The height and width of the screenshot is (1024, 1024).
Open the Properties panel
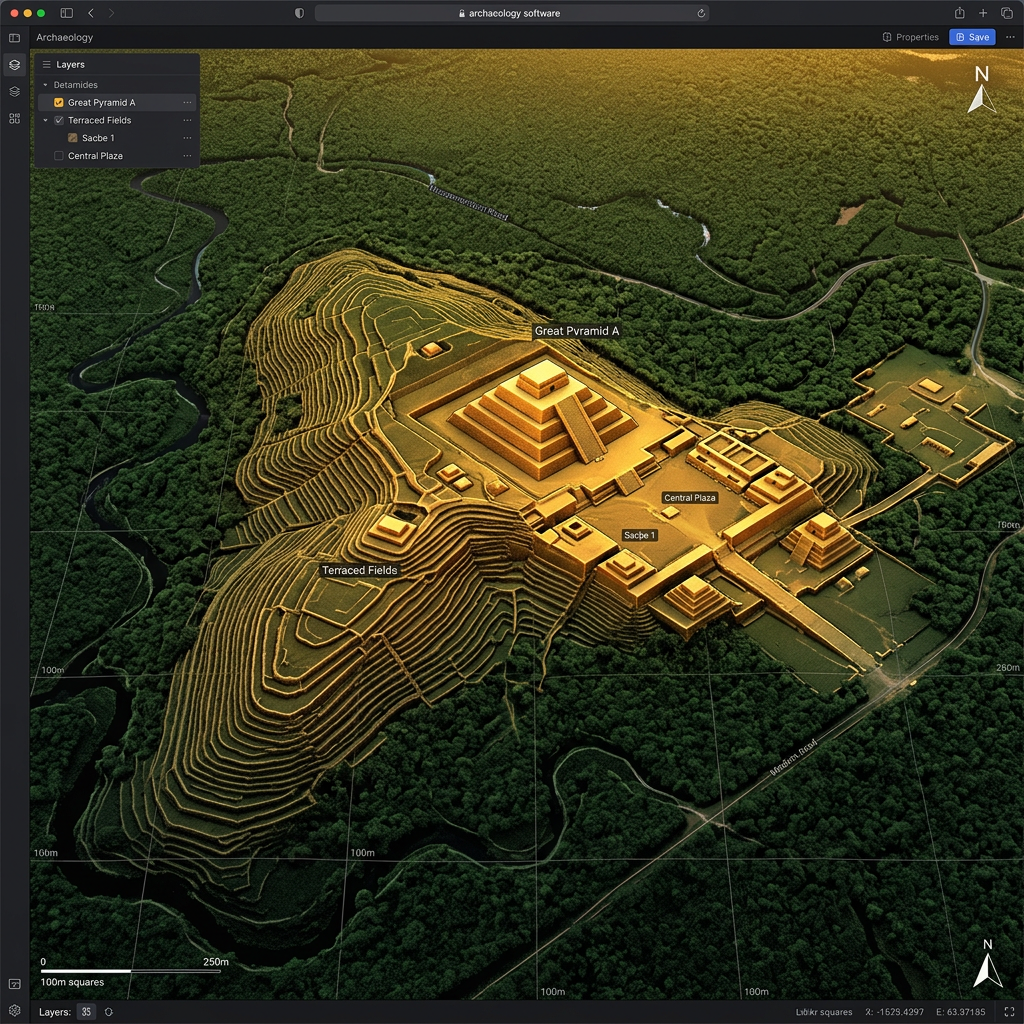click(x=911, y=37)
